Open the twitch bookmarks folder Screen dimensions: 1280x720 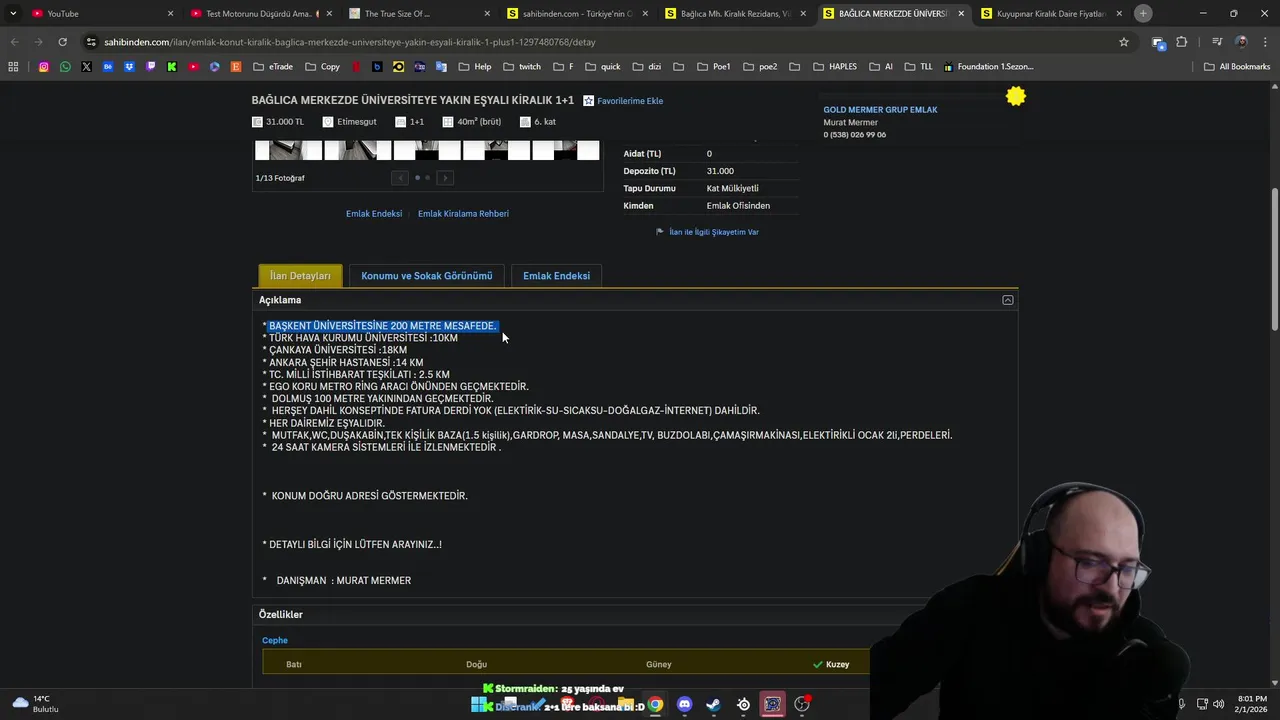(522, 67)
